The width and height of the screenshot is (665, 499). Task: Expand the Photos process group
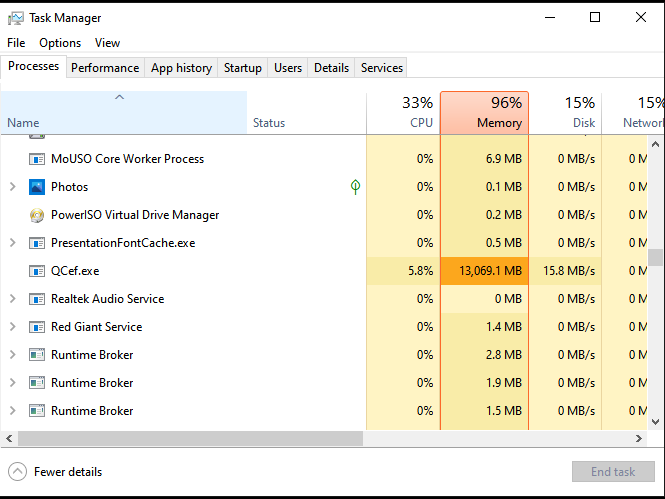coord(12,187)
